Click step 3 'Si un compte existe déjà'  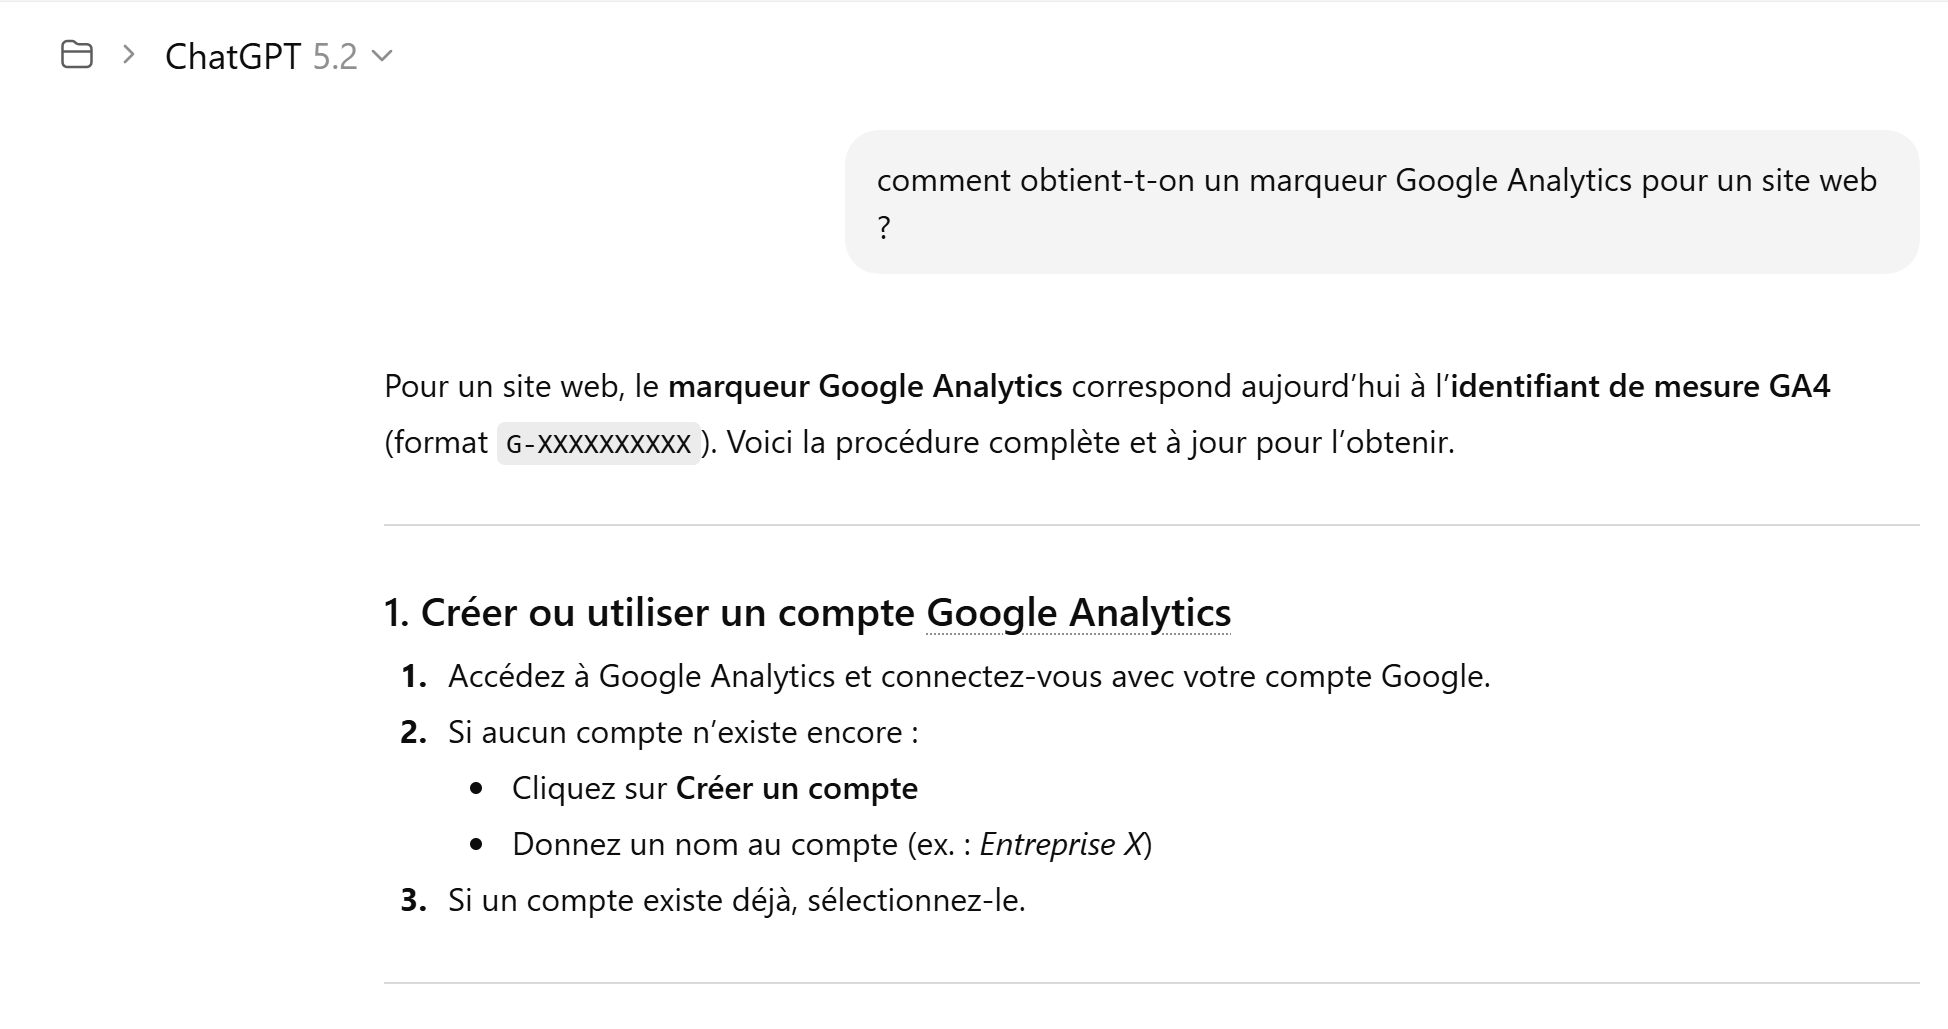coord(736,901)
